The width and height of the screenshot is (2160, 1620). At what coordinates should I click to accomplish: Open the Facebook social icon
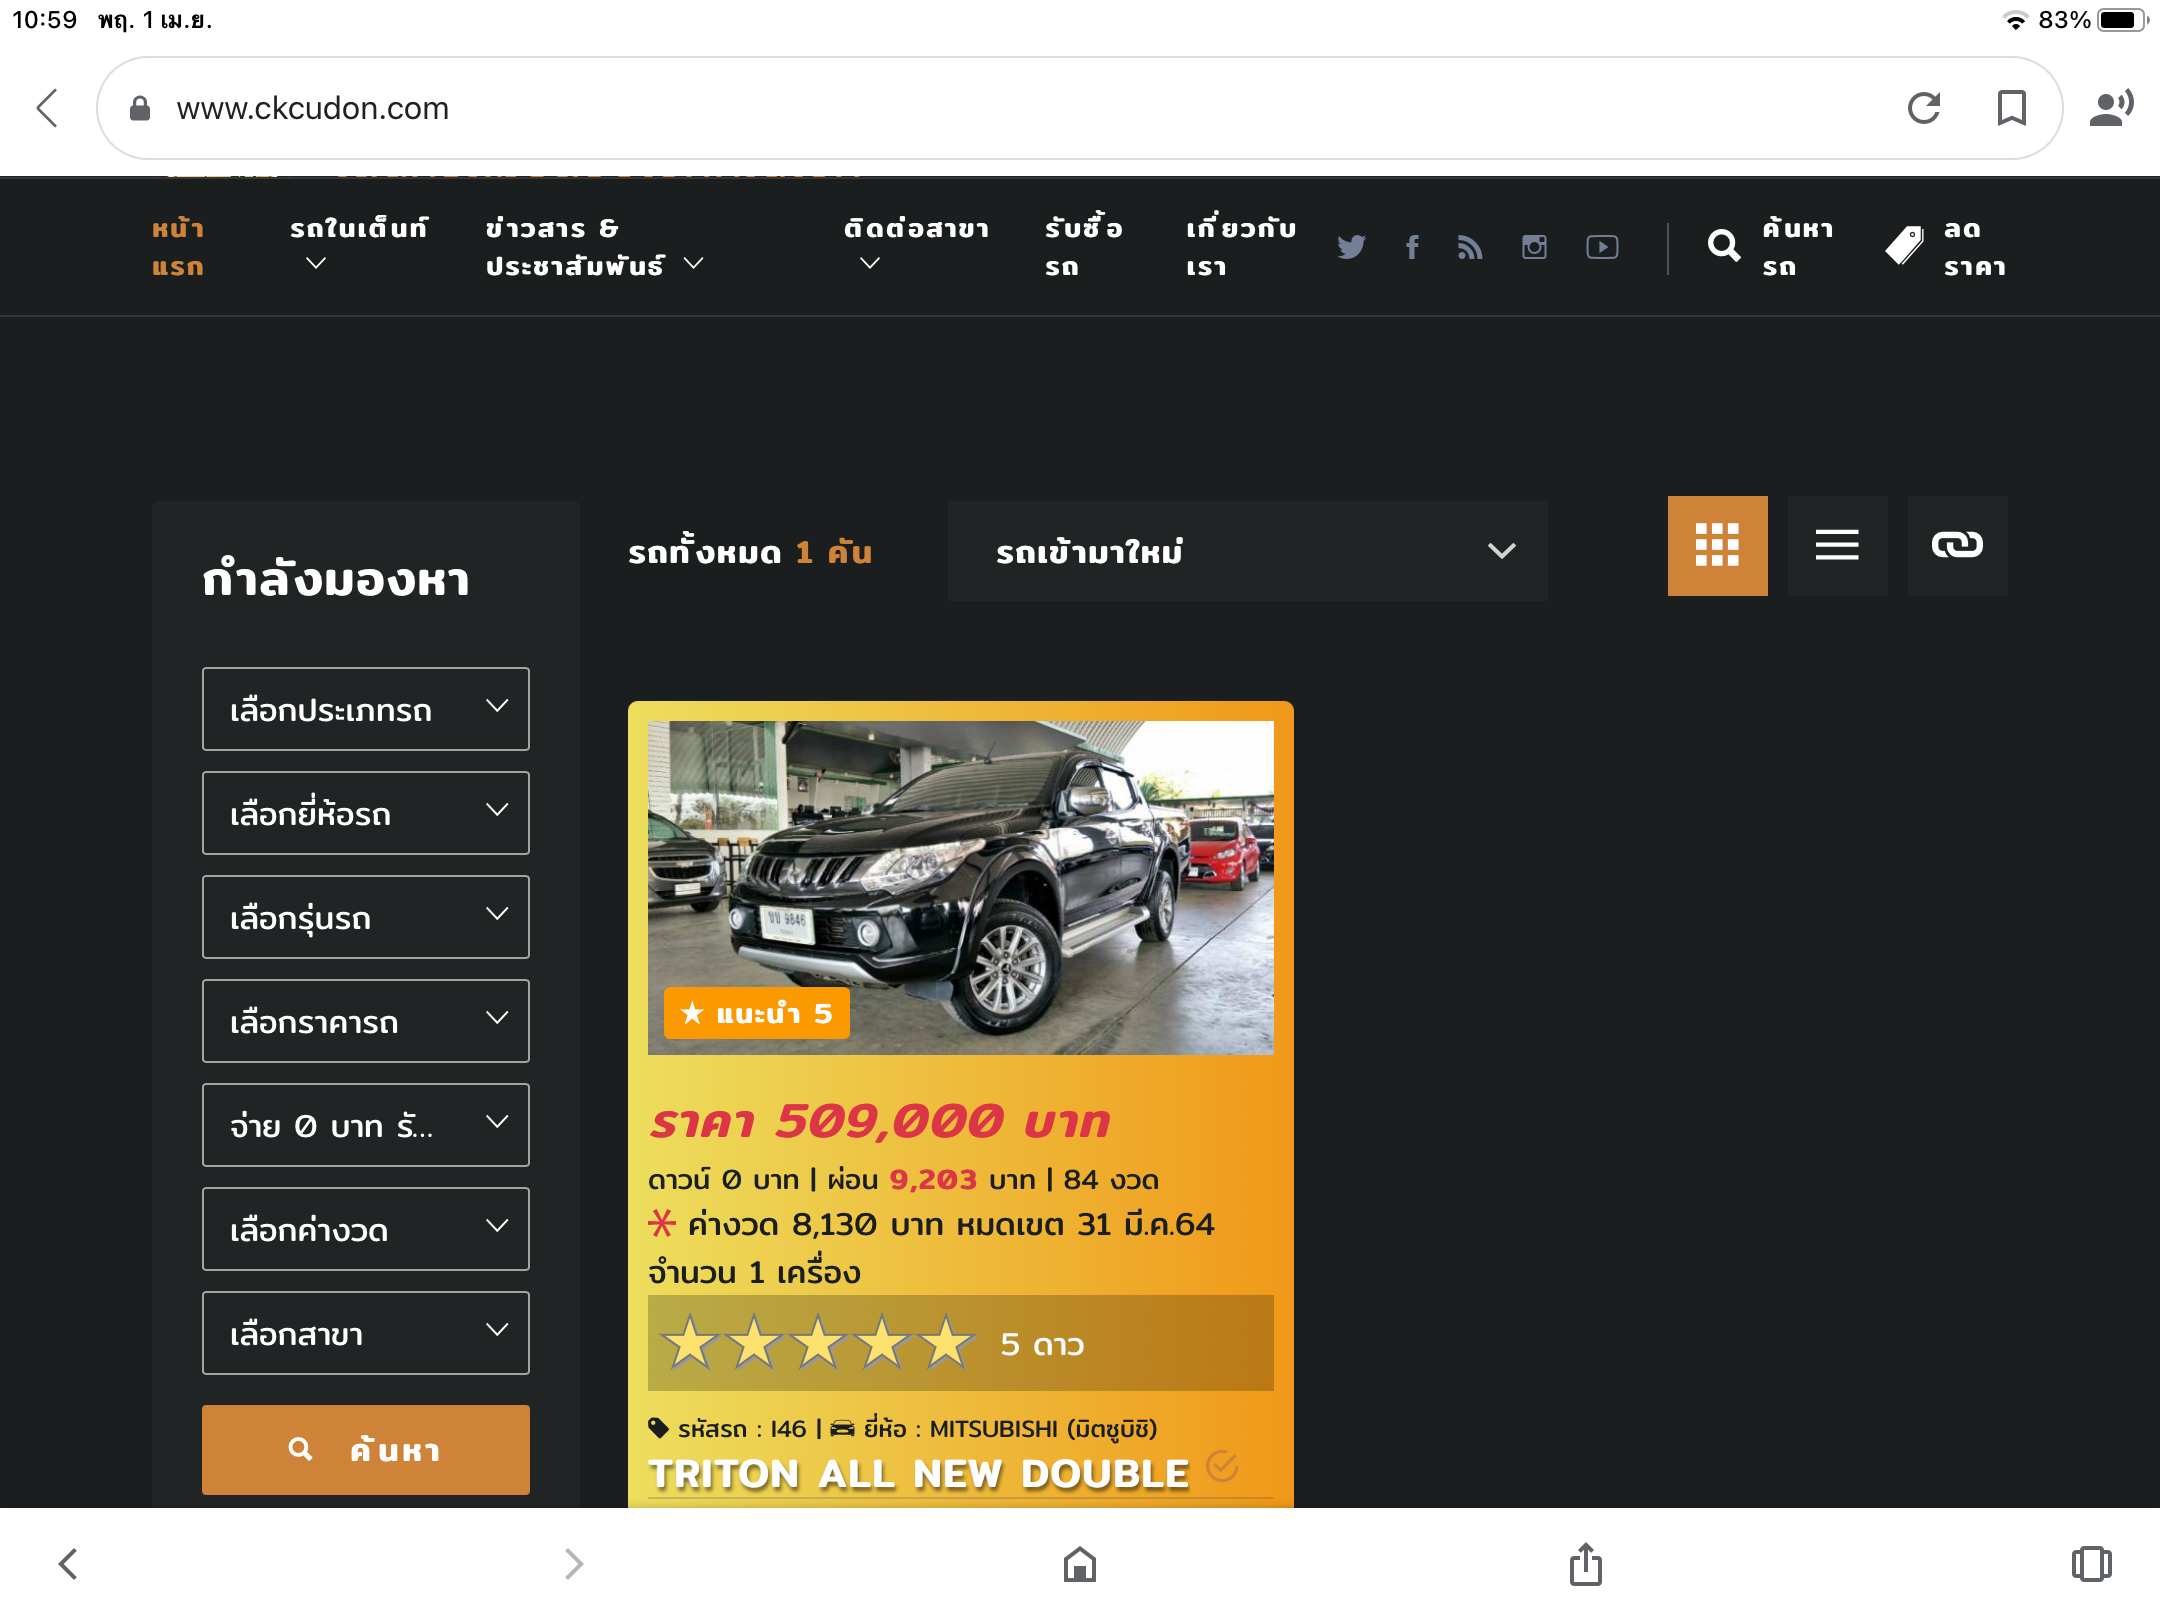click(1412, 247)
